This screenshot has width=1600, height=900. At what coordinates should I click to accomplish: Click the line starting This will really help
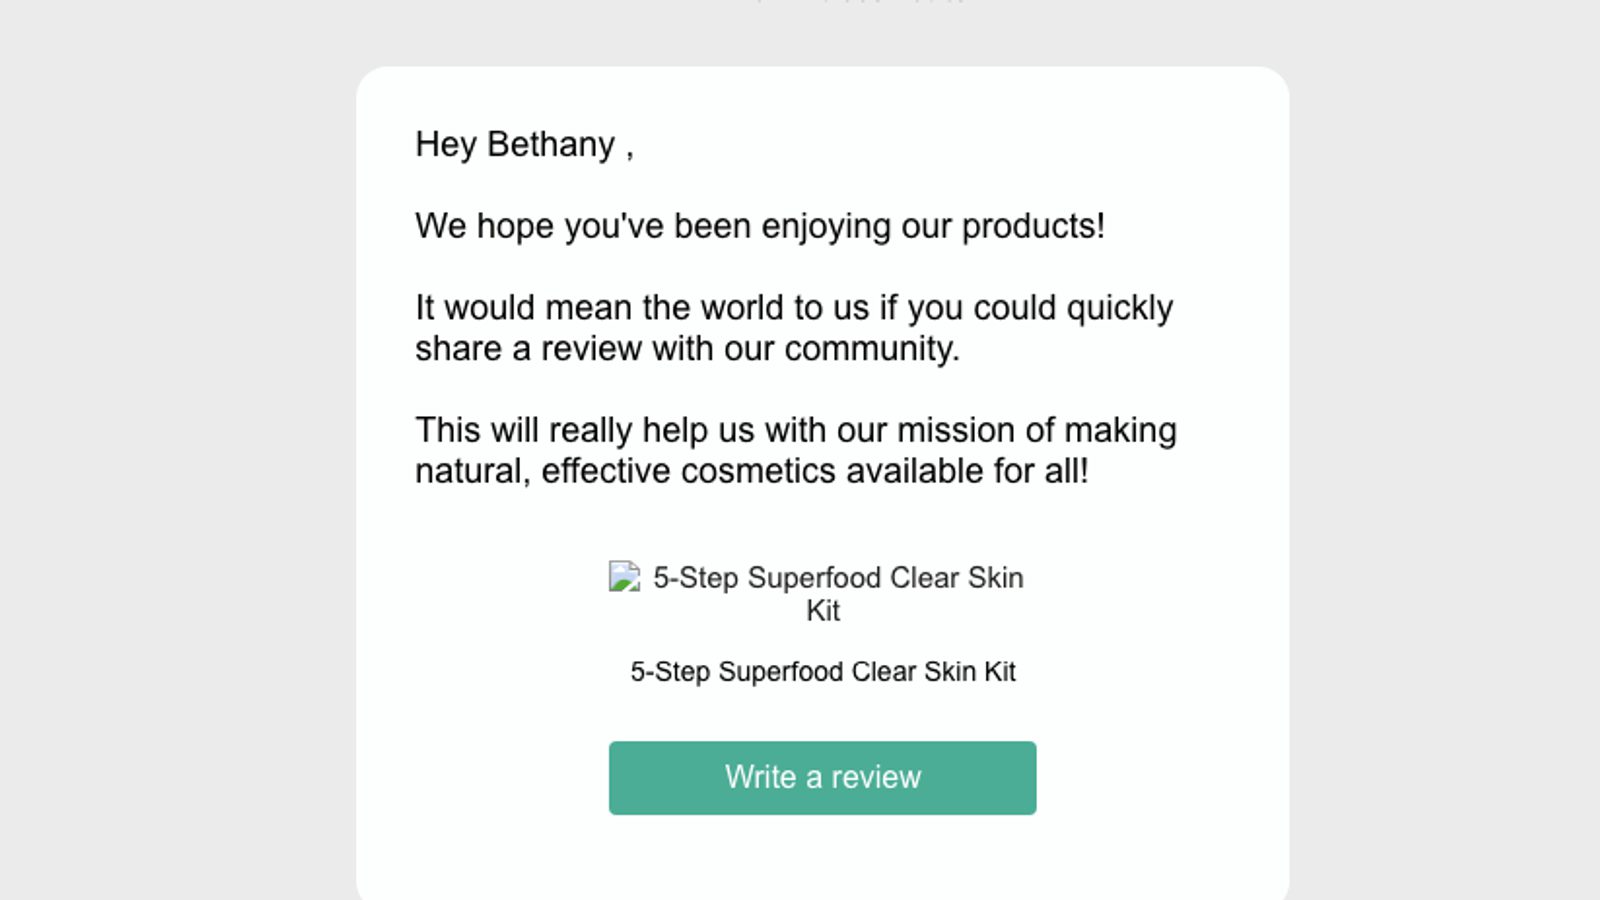tap(795, 430)
